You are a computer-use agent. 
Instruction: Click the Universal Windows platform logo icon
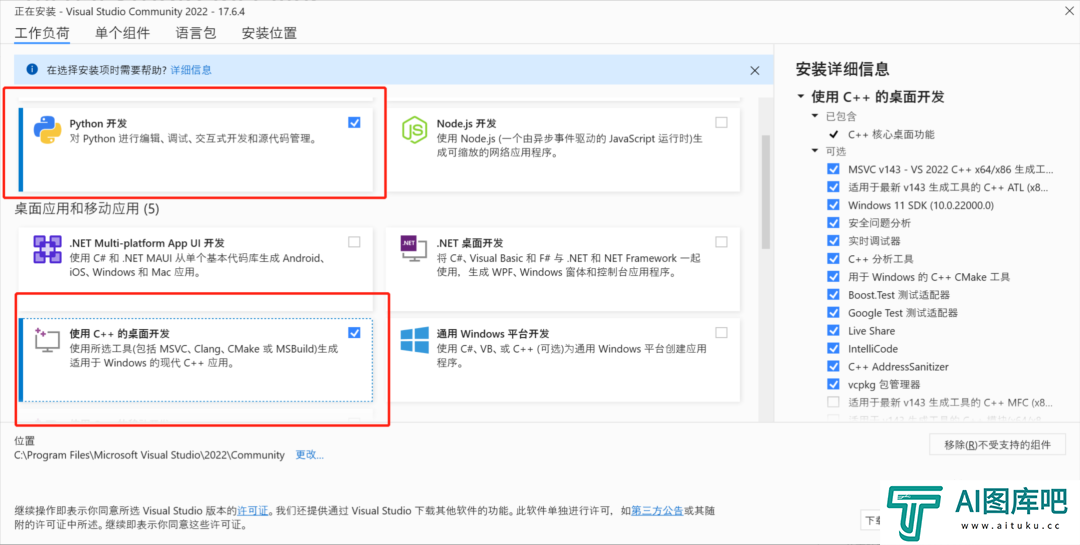coord(415,340)
